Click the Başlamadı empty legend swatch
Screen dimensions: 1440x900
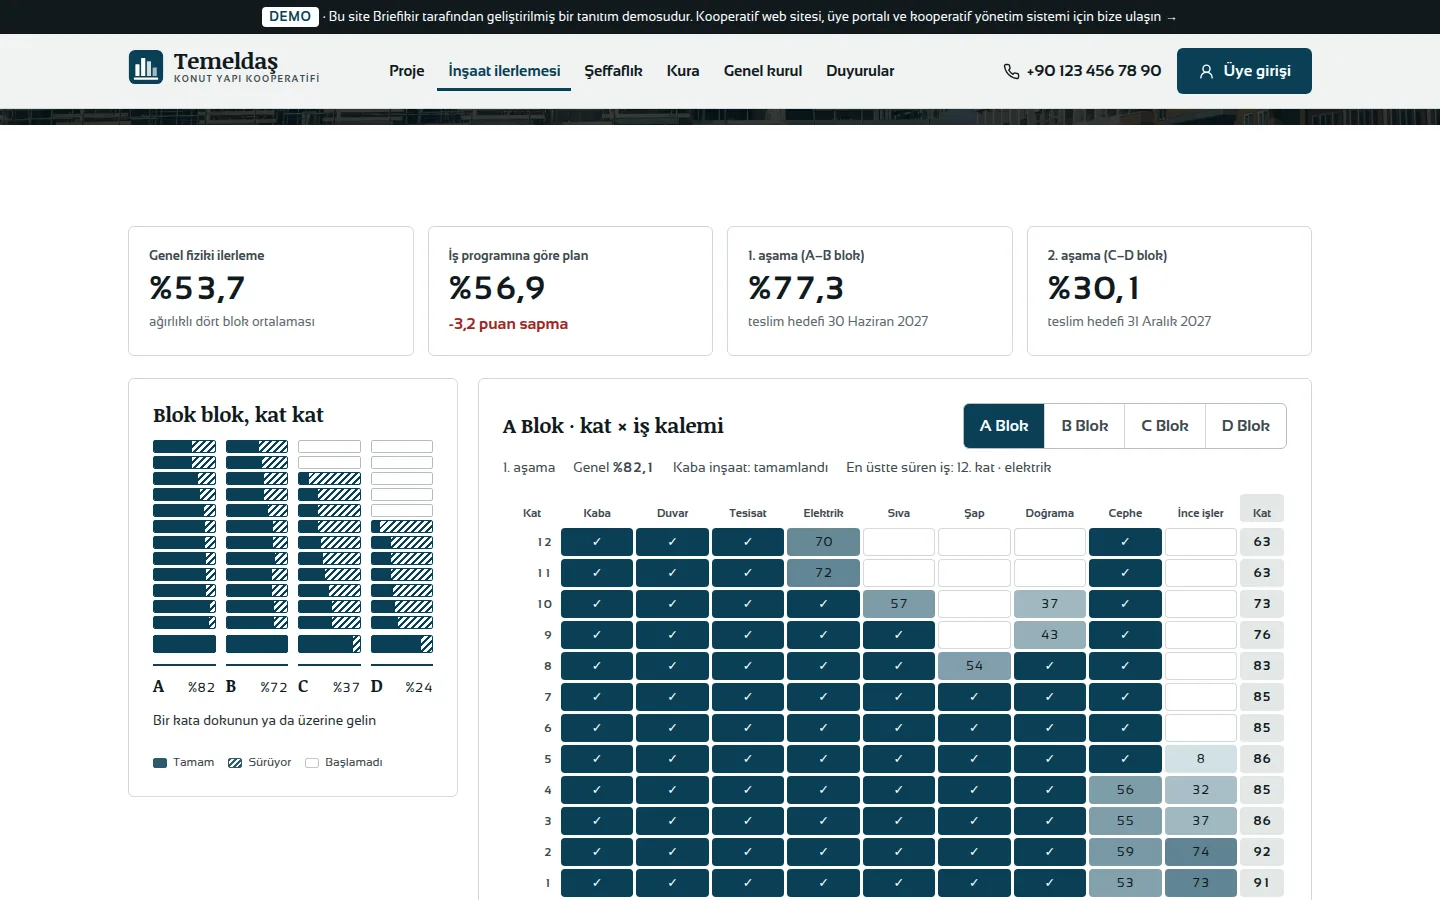312,763
